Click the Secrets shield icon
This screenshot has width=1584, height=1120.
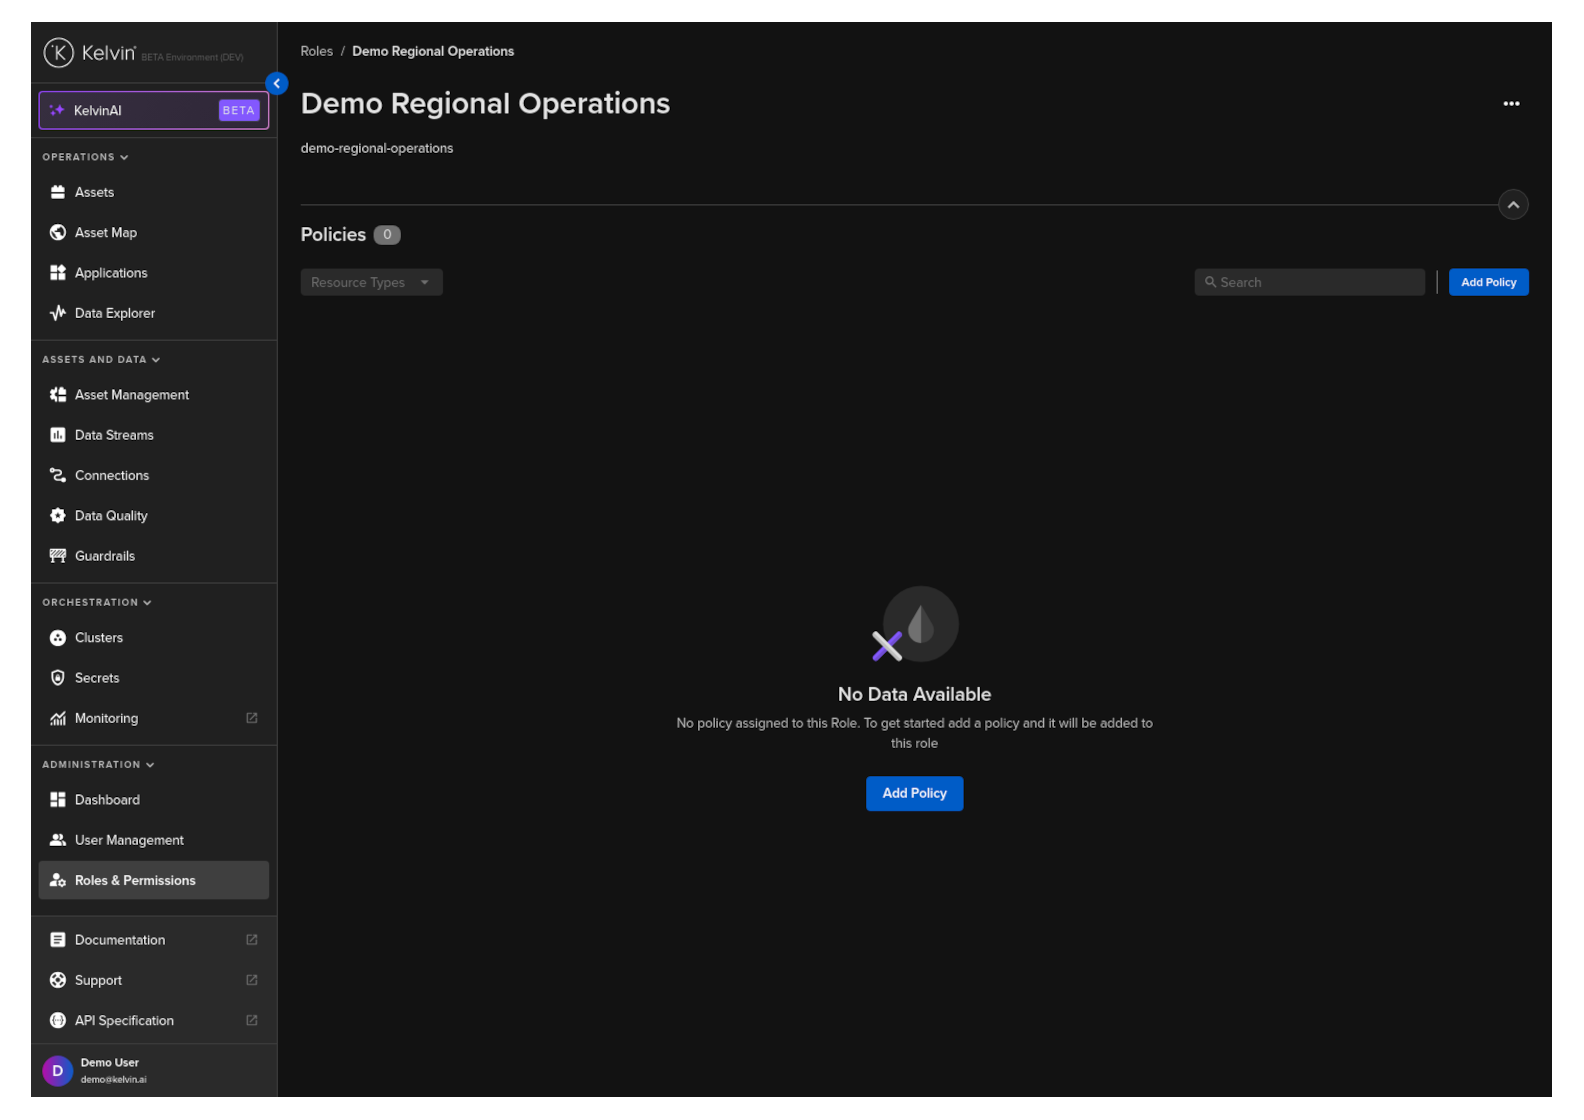[x=58, y=678]
